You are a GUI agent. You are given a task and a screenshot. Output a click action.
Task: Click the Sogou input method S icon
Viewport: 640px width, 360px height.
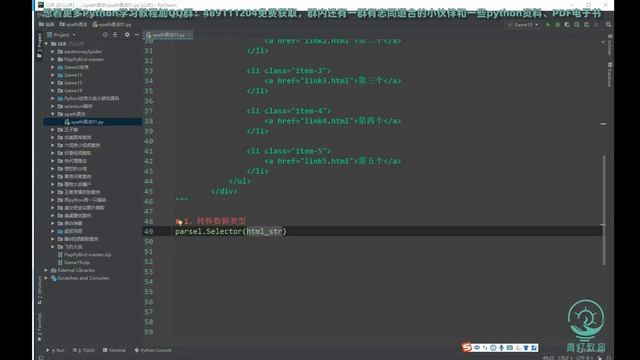tap(466, 347)
